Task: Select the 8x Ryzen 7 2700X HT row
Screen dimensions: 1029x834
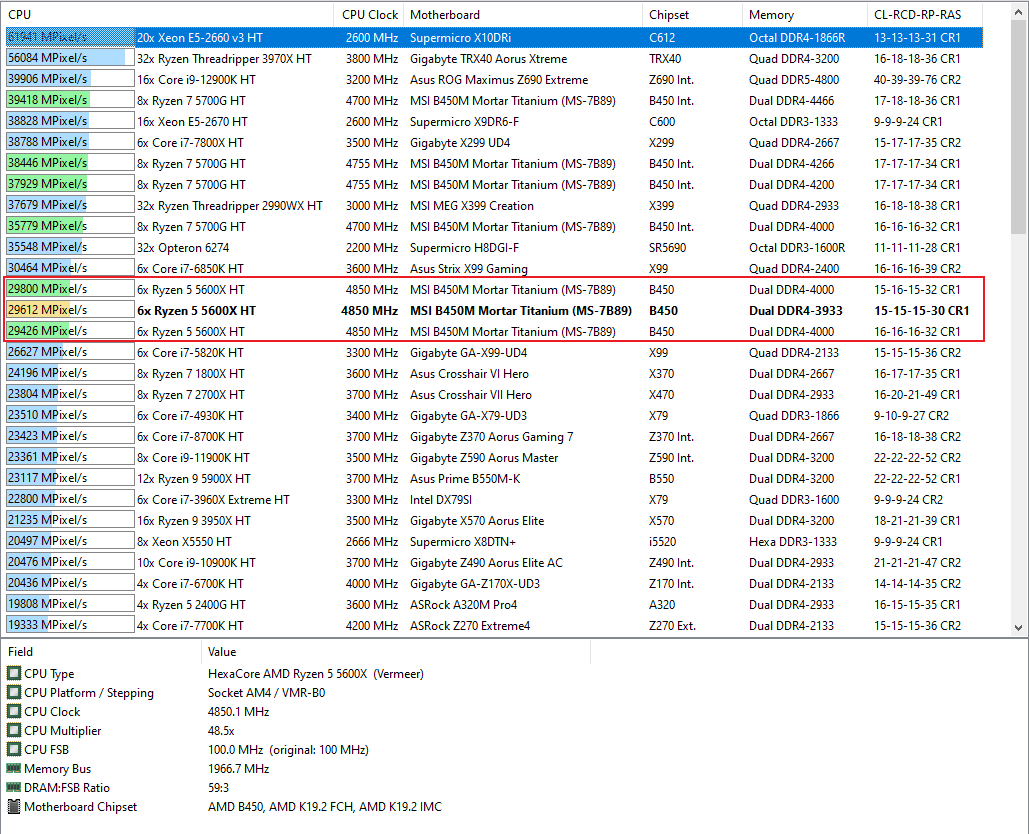Action: click(x=494, y=394)
